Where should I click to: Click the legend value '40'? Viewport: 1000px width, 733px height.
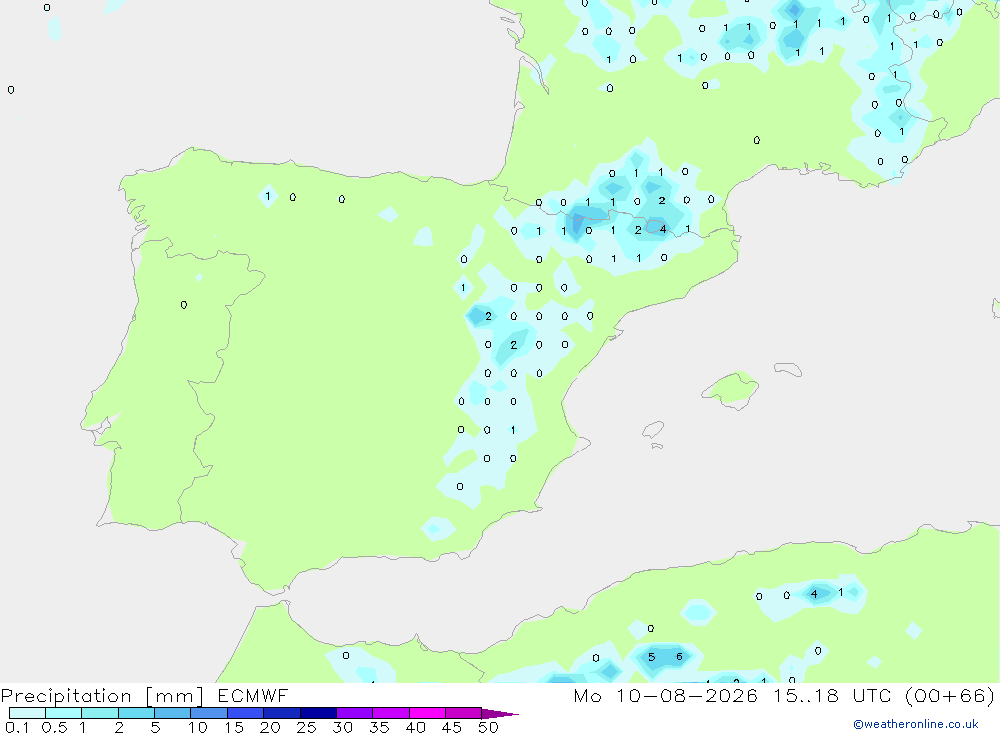click(416, 727)
